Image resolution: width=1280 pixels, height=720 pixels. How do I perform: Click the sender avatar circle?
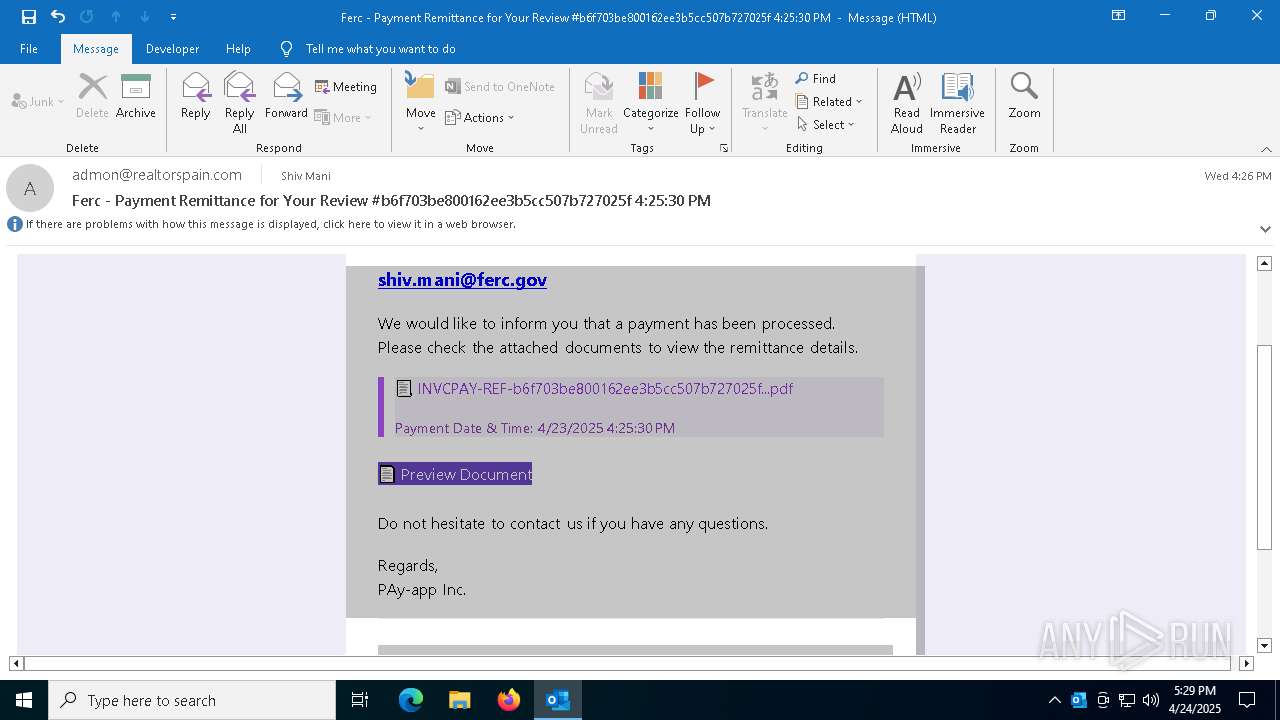coord(30,188)
